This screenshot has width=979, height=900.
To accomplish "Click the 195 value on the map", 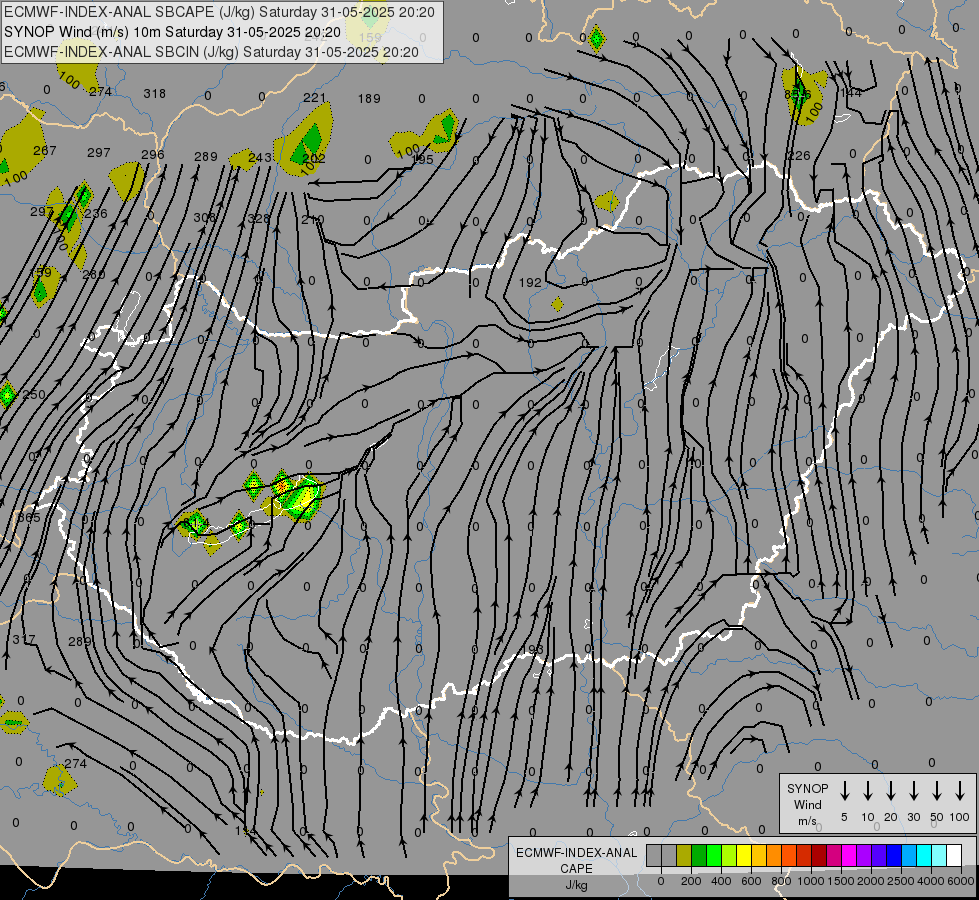I will pyautogui.click(x=423, y=159).
